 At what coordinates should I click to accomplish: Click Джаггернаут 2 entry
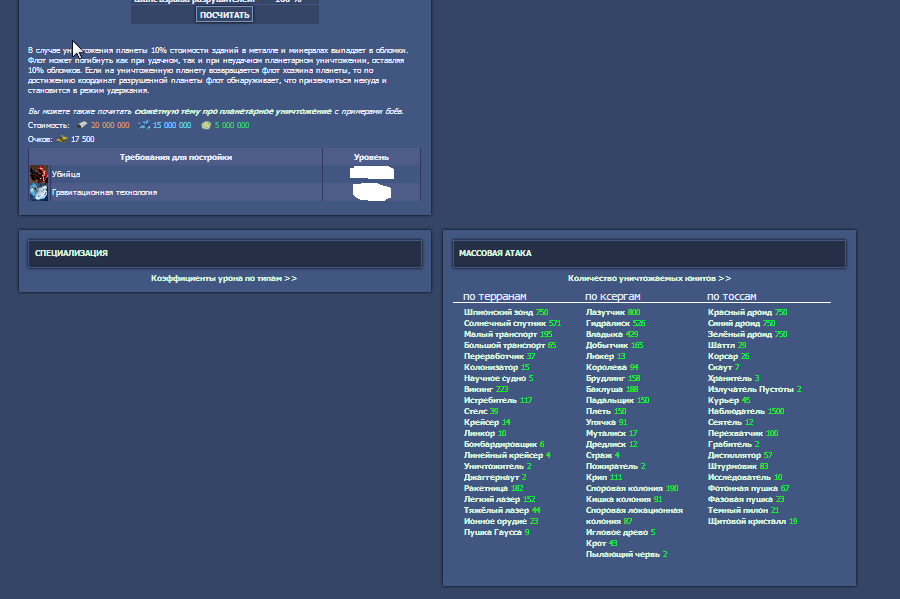pyautogui.click(x=495, y=477)
